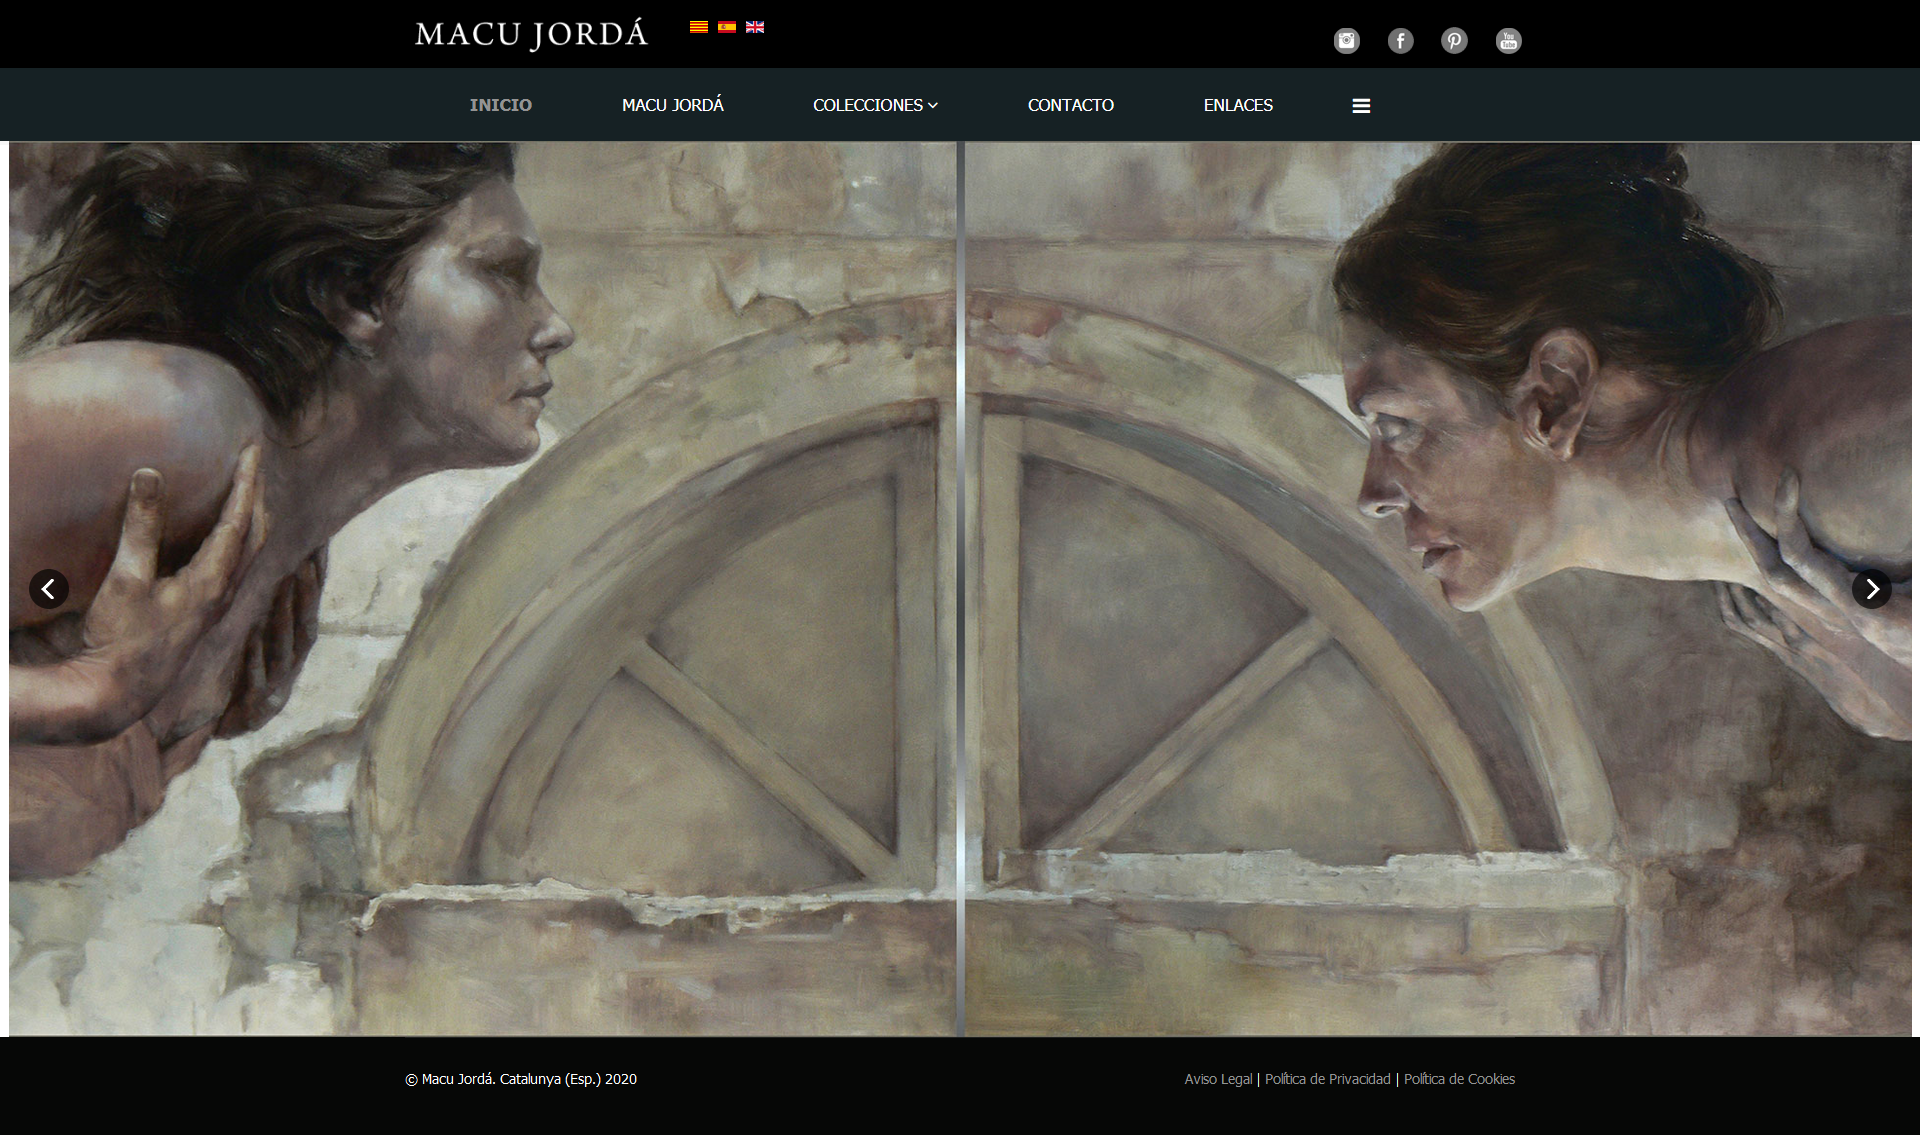Visit the Pinterest profile icon
1920x1135 pixels.
(1454, 41)
